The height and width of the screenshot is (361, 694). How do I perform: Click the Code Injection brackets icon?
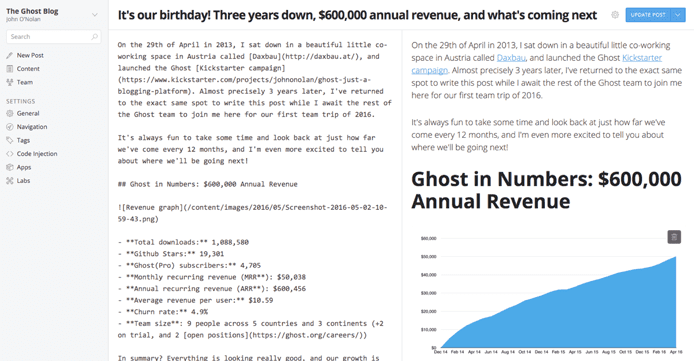10,154
